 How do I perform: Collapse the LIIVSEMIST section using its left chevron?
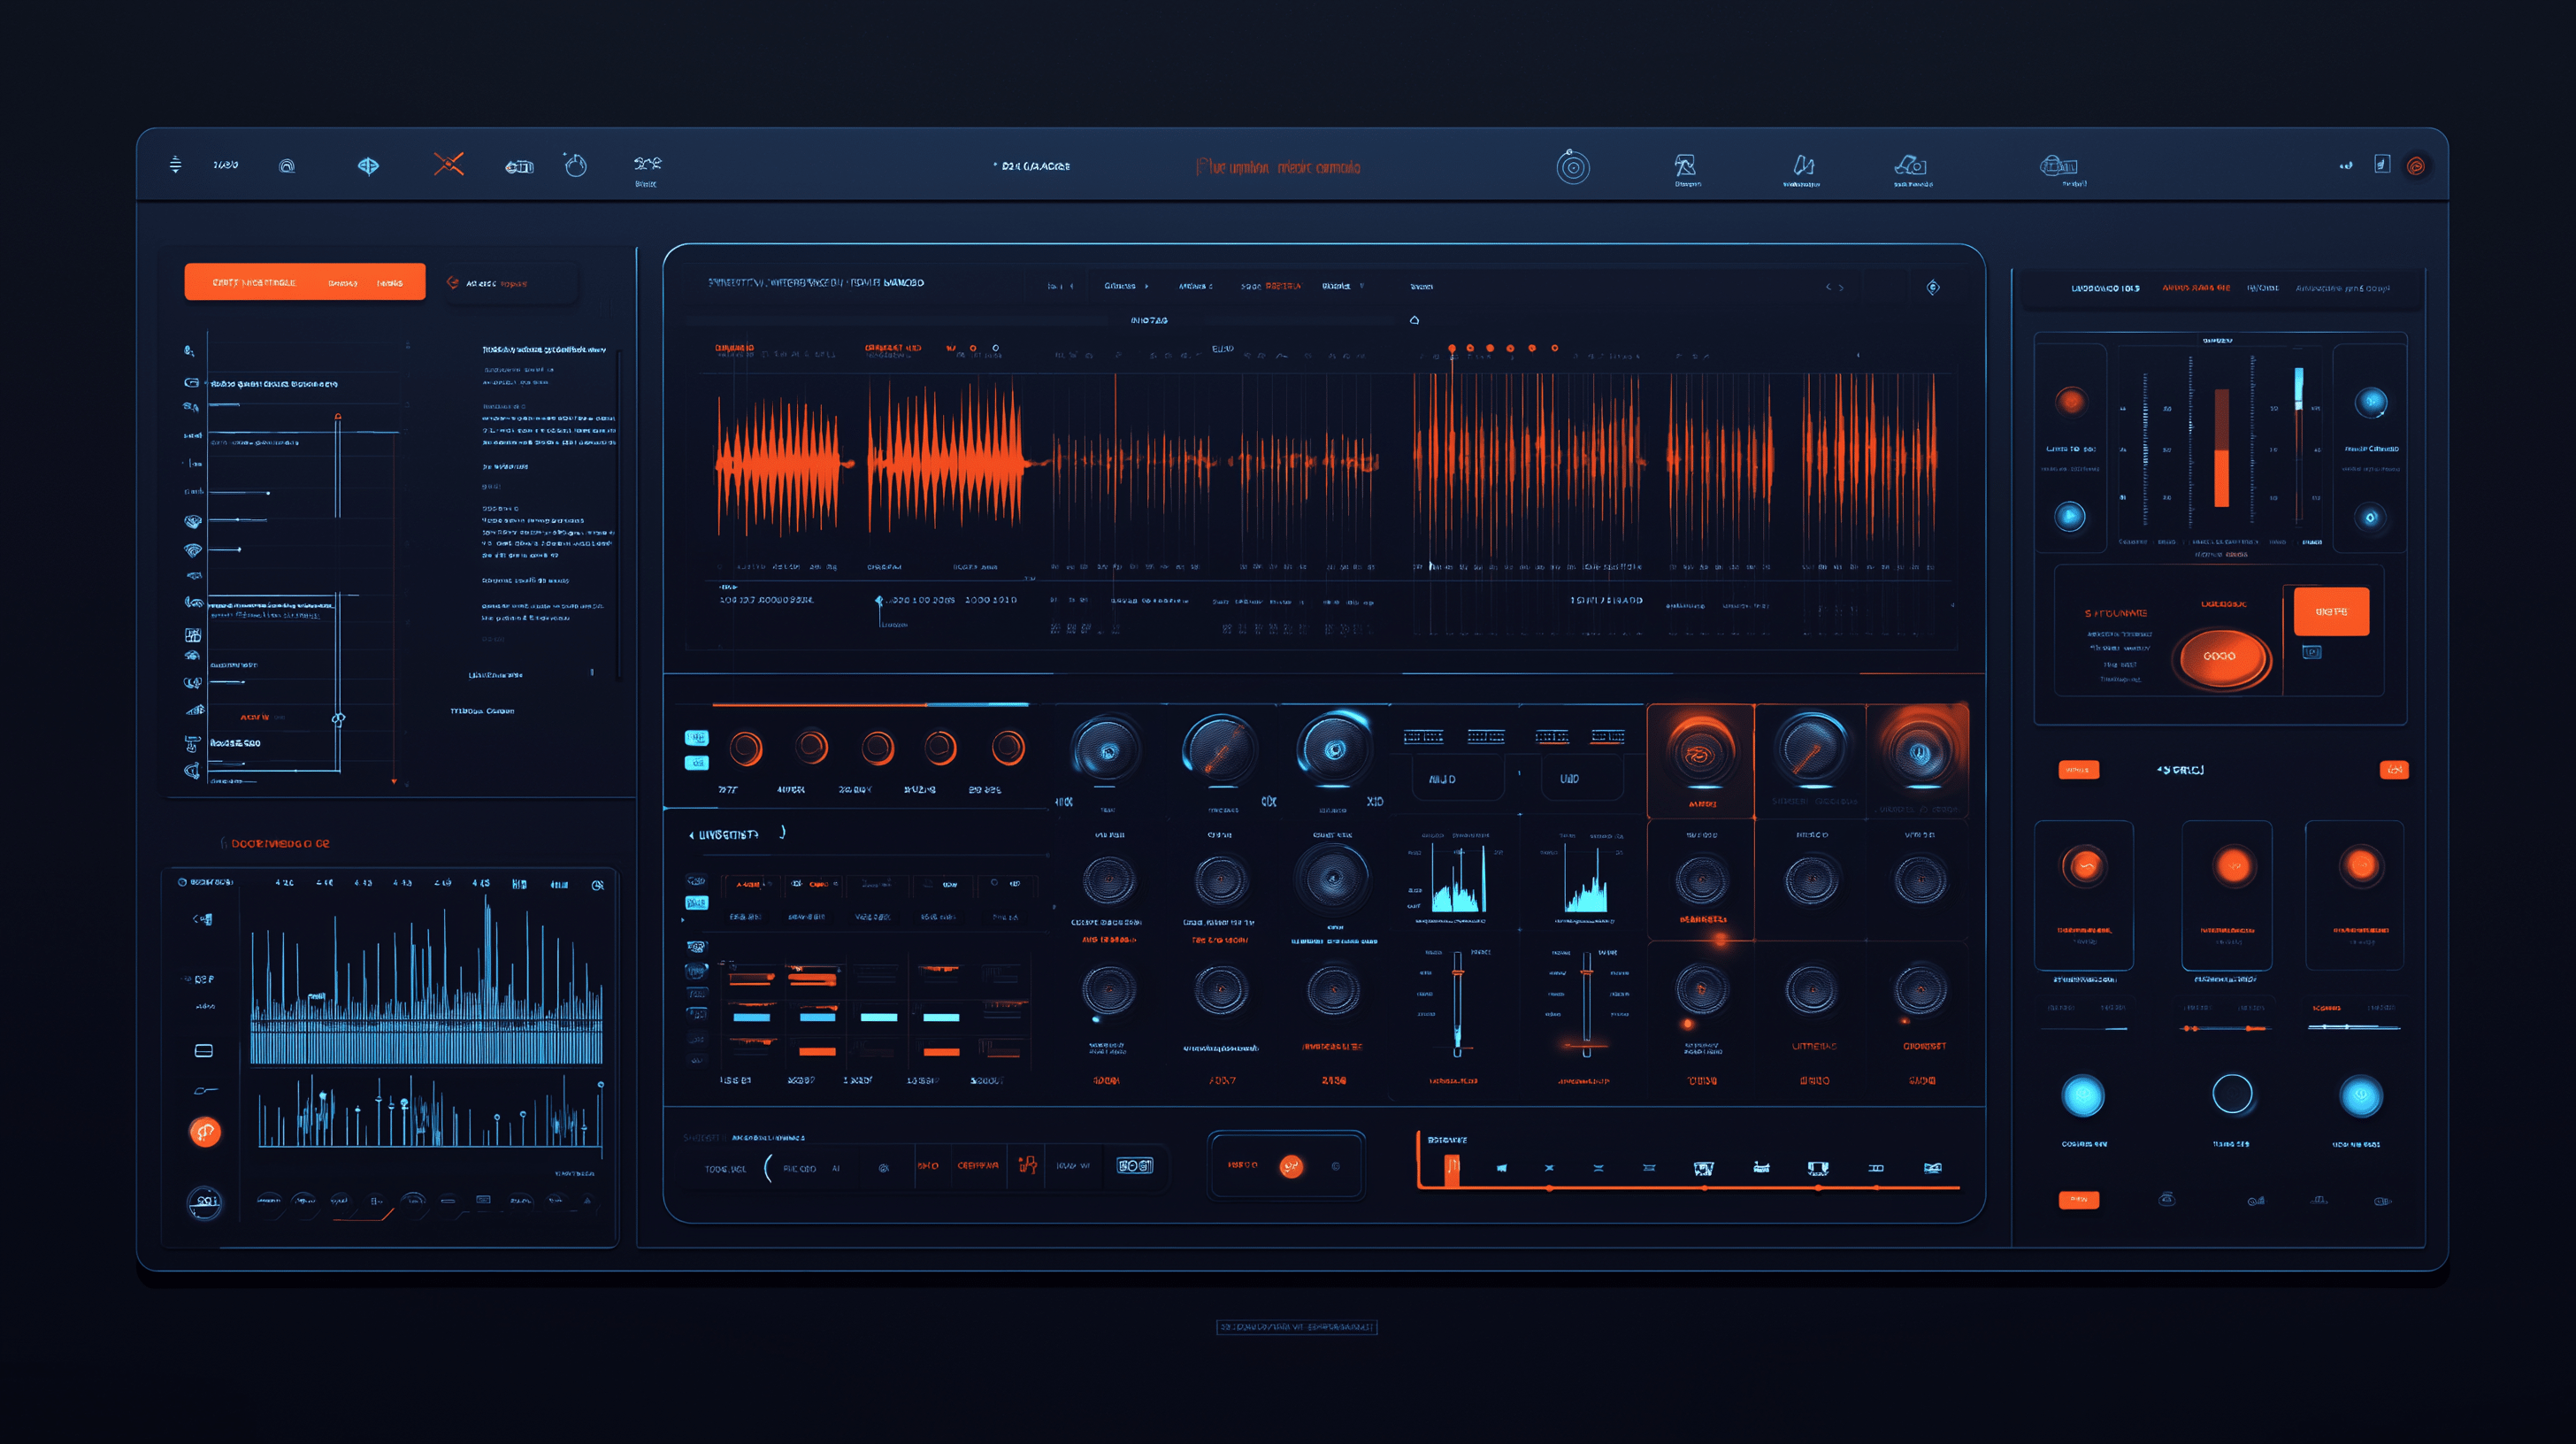[691, 835]
